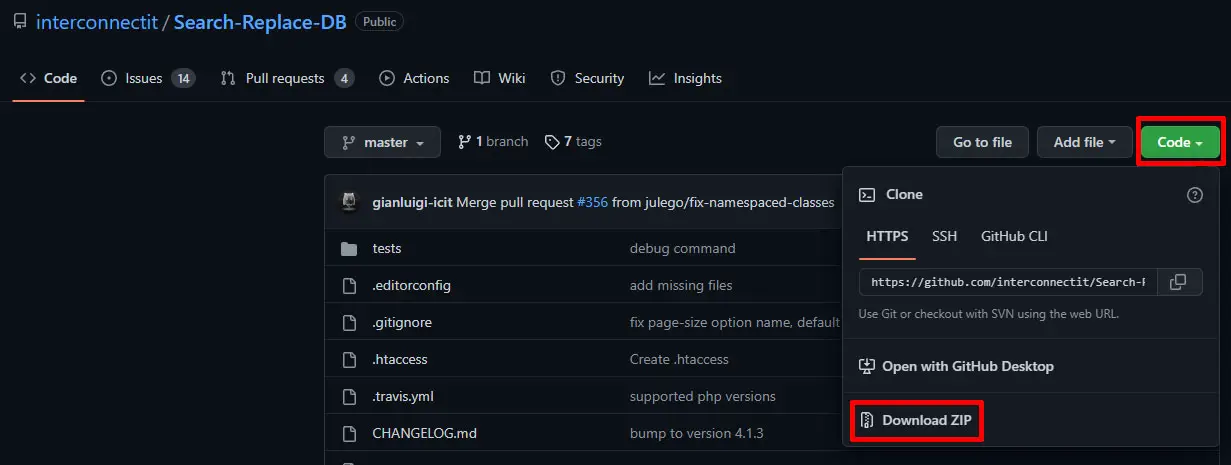Open the clone help question mark icon
Screen dimensions: 1231x465
pos(1194,195)
